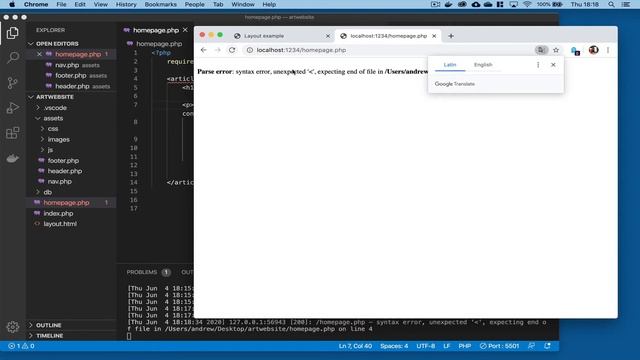Open the Wi-Fi menu bar icon

pyautogui.click(x=527, y=4)
